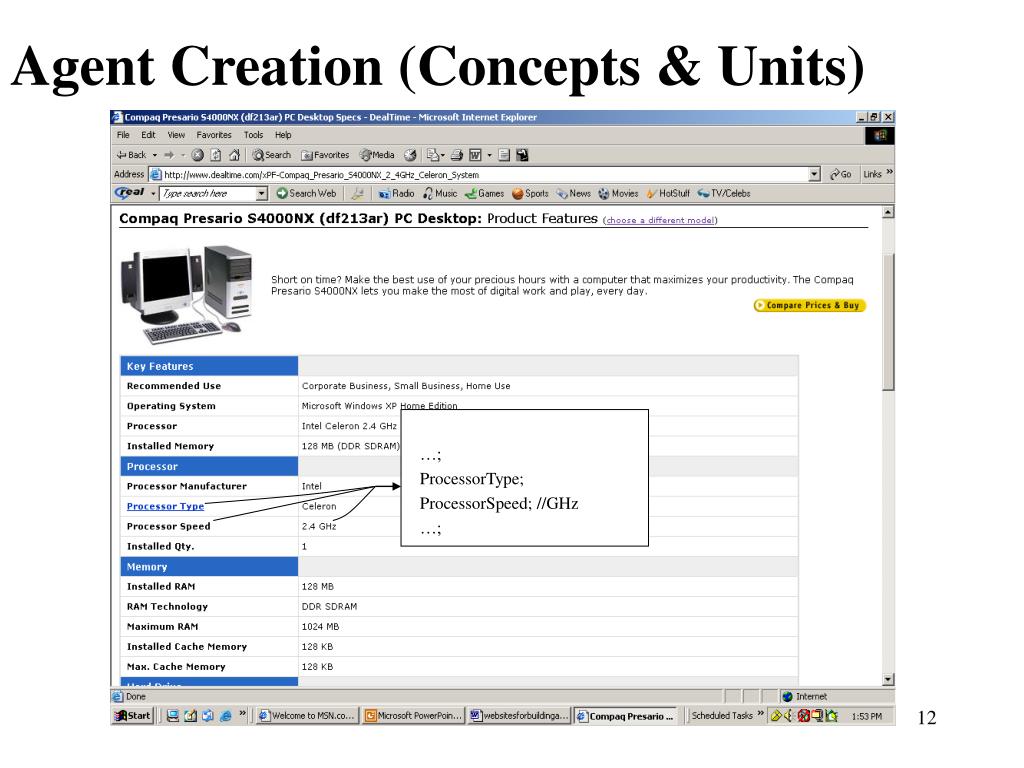Switch to Microsoft PowerPoint taskbar button
The width and height of the screenshot is (1024, 768).
[413, 716]
